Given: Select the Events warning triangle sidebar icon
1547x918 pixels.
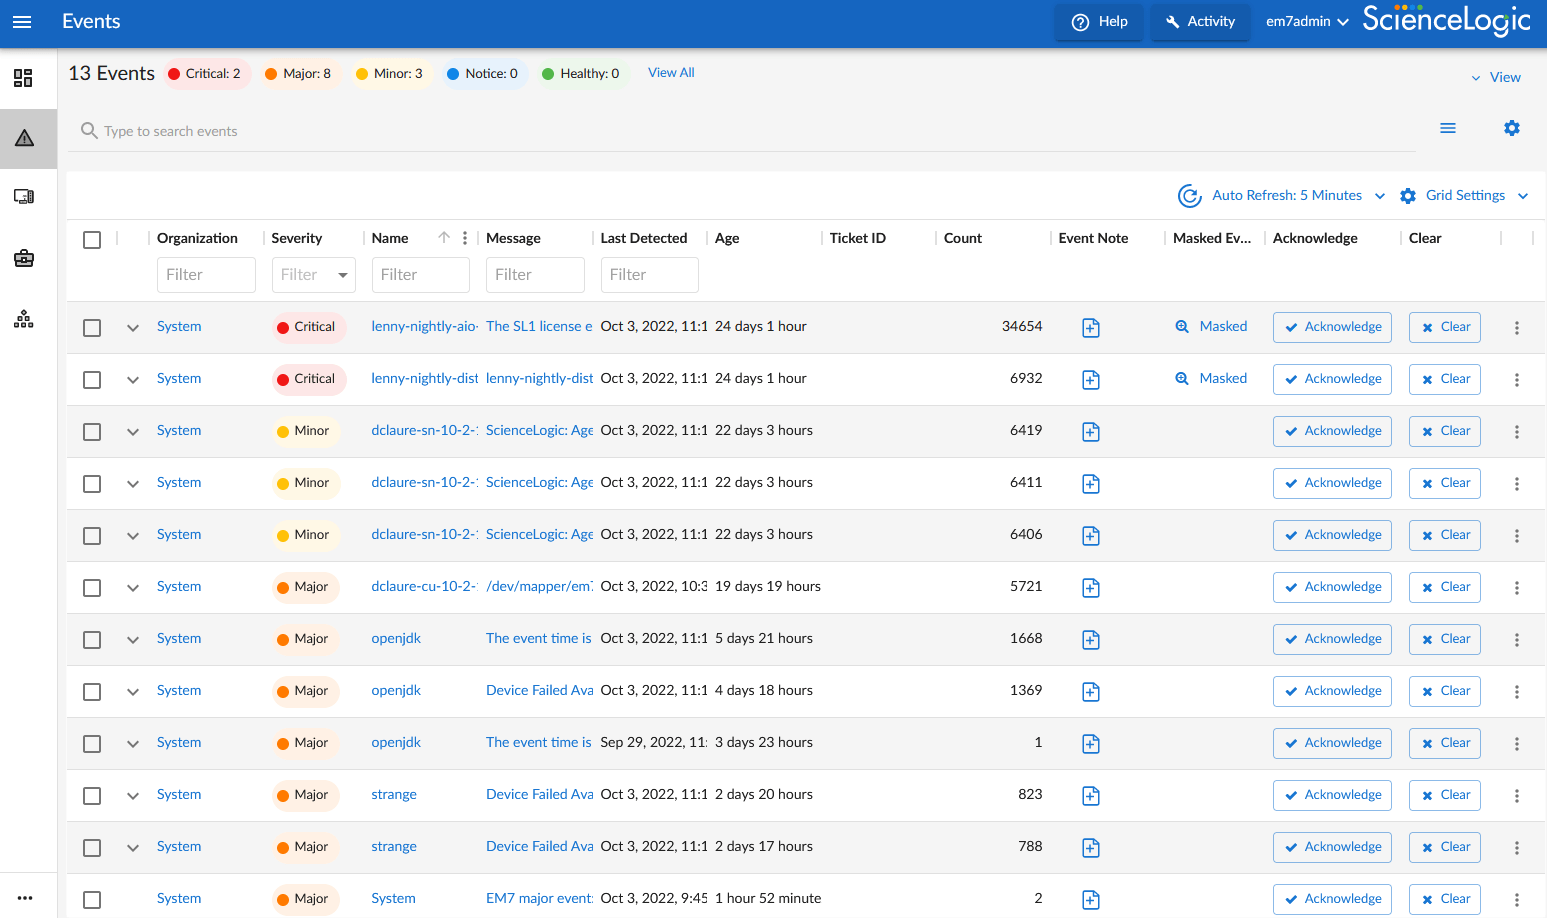Looking at the screenshot, I should tap(25, 138).
